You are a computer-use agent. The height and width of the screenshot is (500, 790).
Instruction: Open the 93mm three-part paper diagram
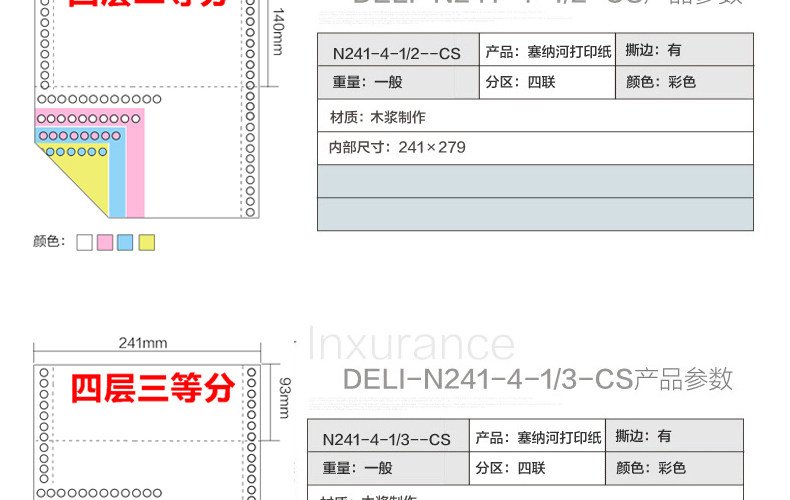point(147,432)
